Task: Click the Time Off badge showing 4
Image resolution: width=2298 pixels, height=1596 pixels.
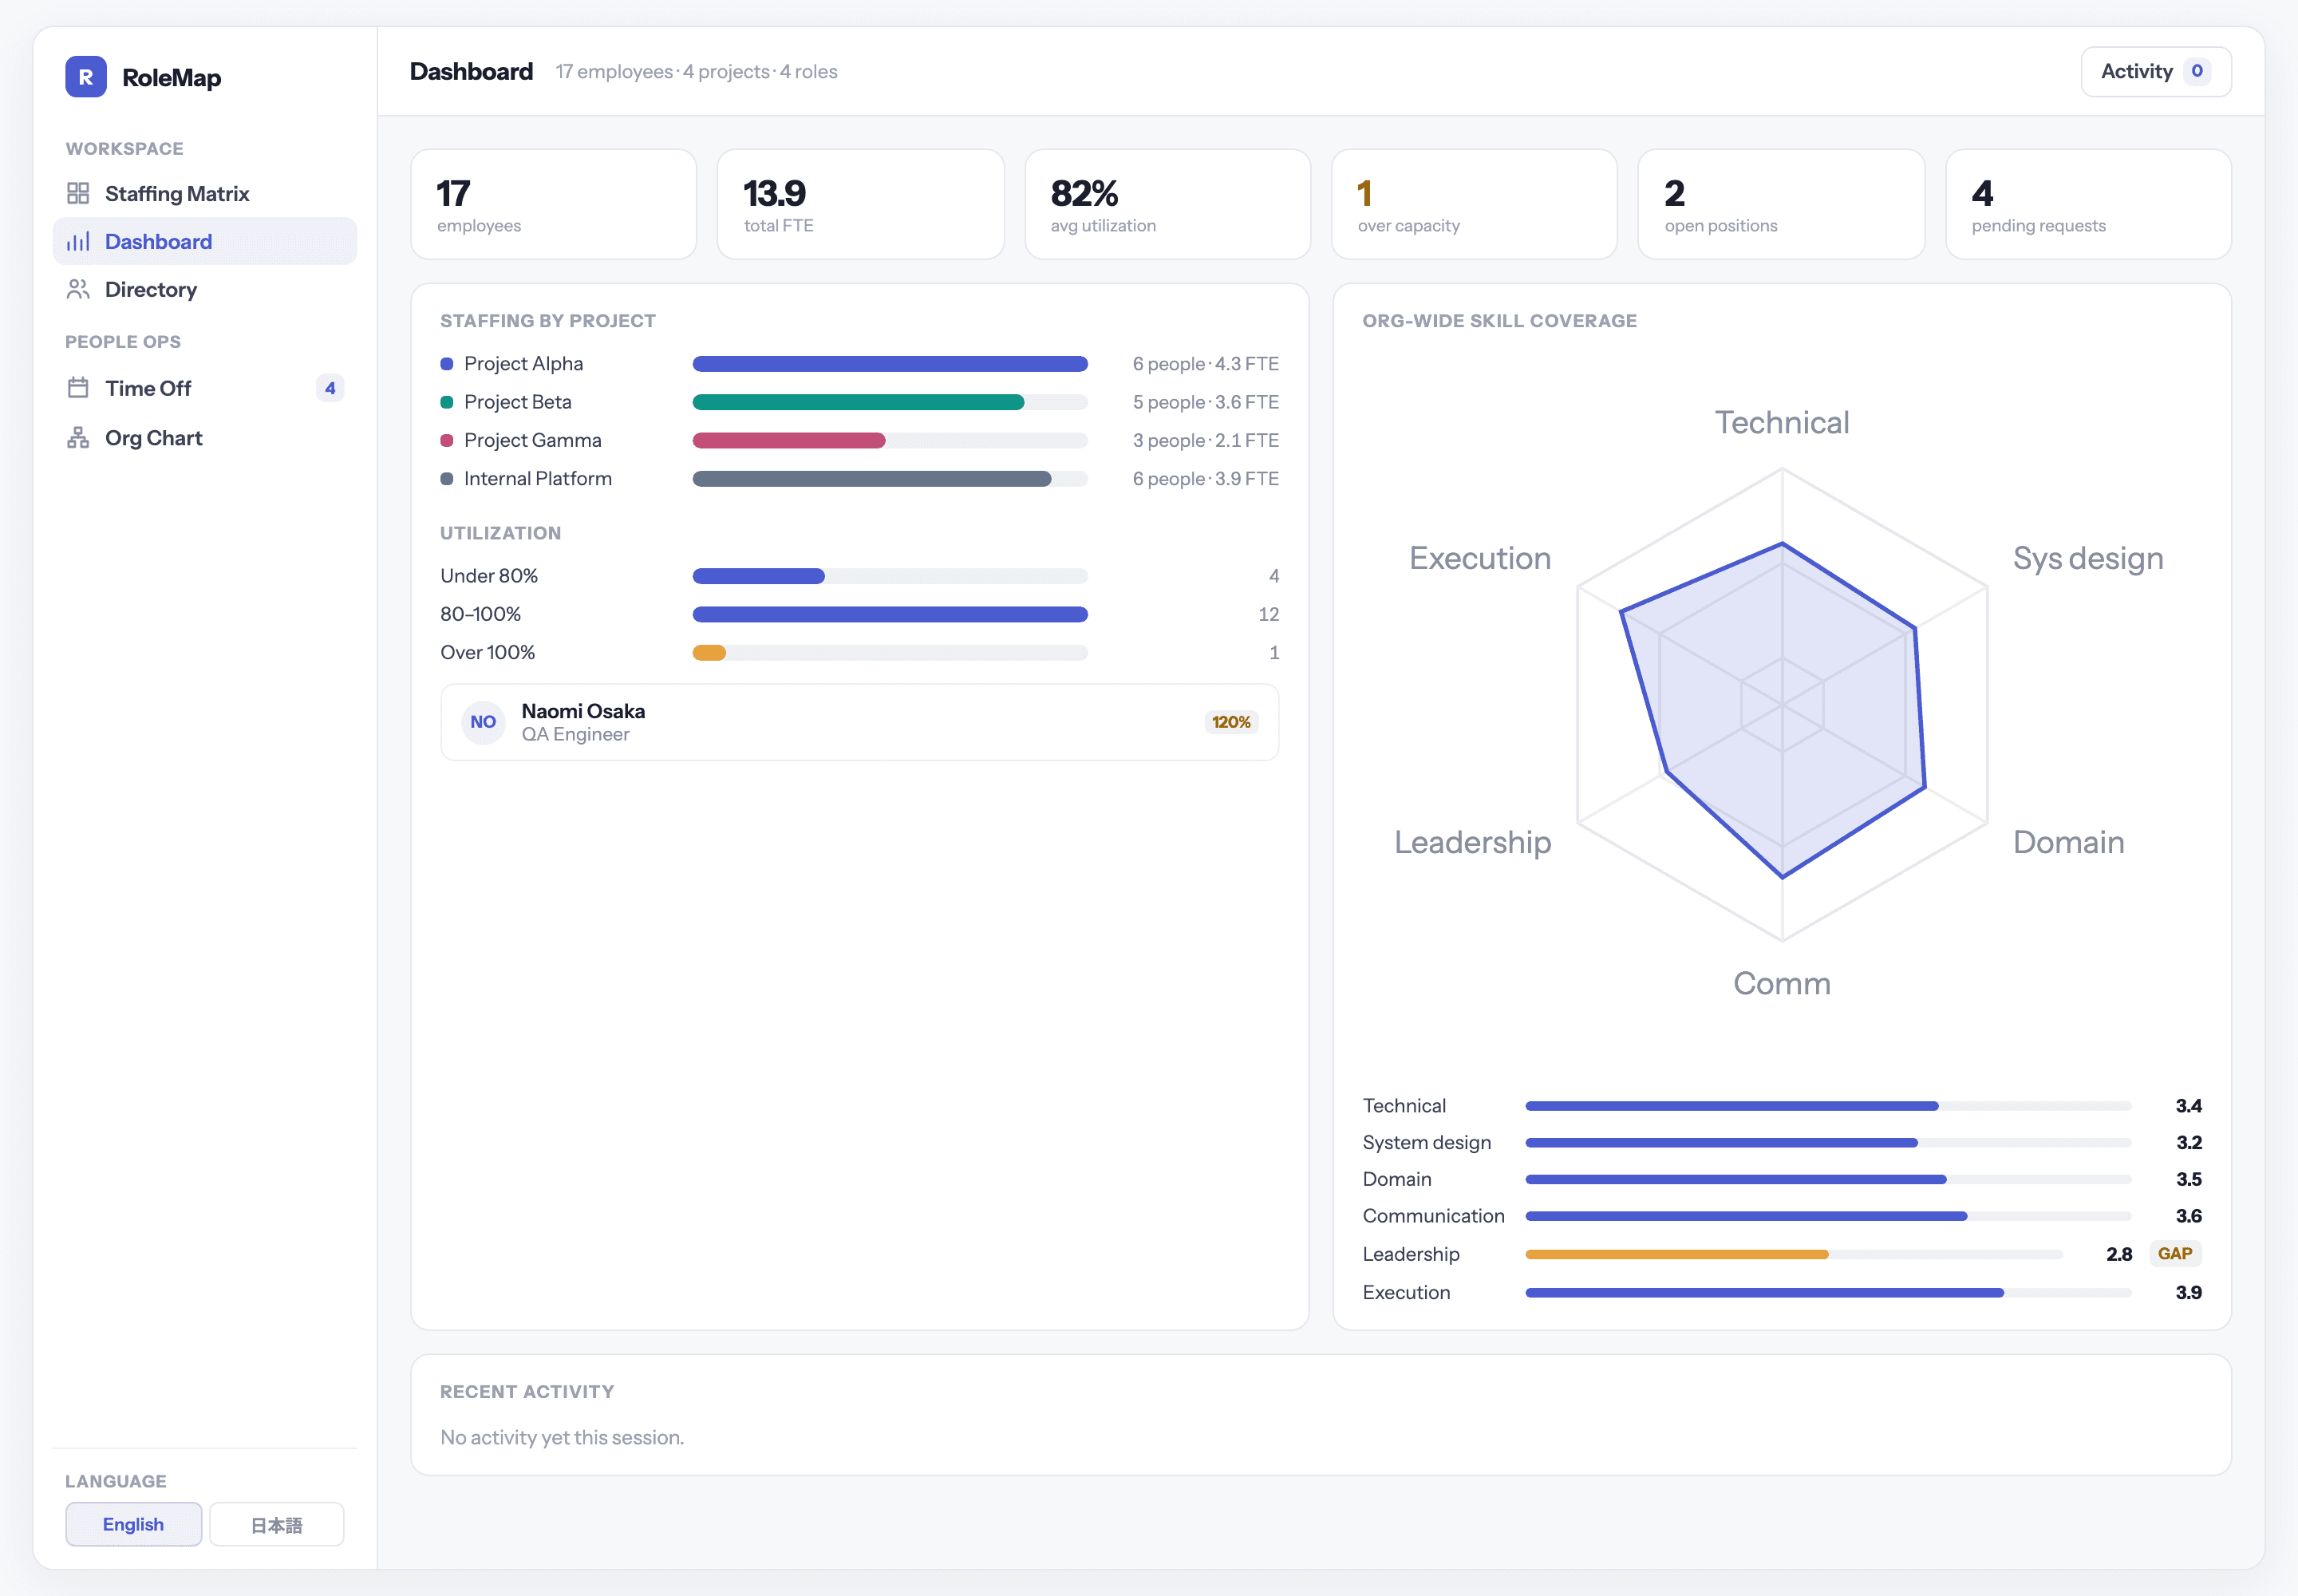Action: pyautogui.click(x=330, y=388)
